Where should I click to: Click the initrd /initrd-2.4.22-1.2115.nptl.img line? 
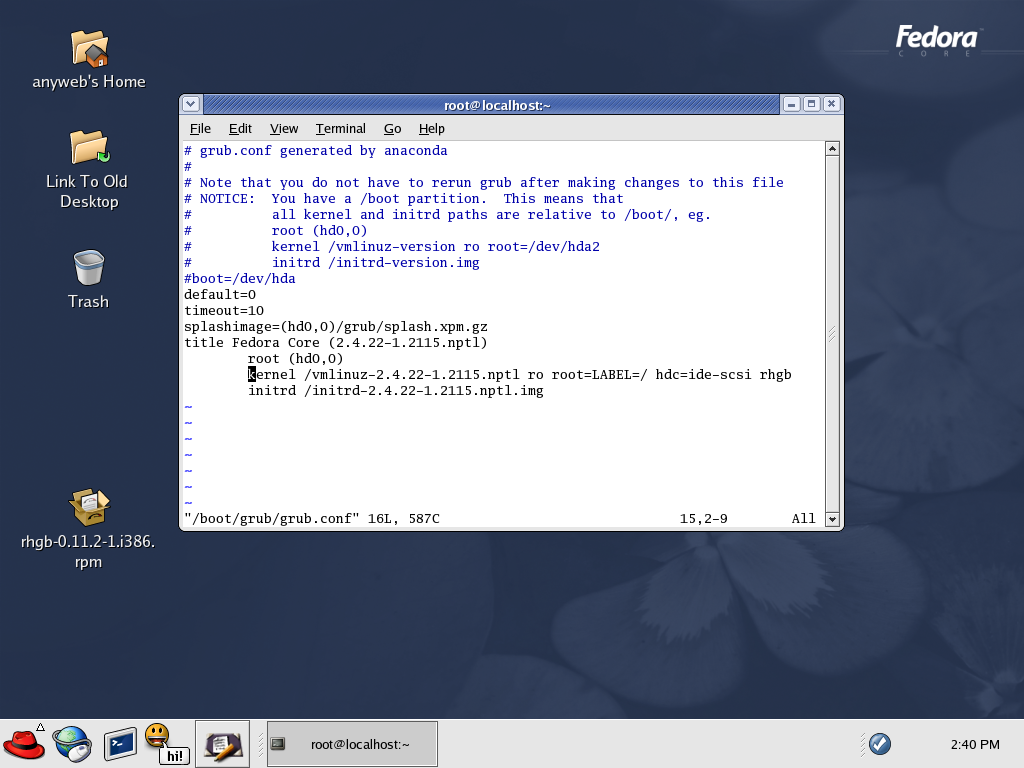[396, 391]
